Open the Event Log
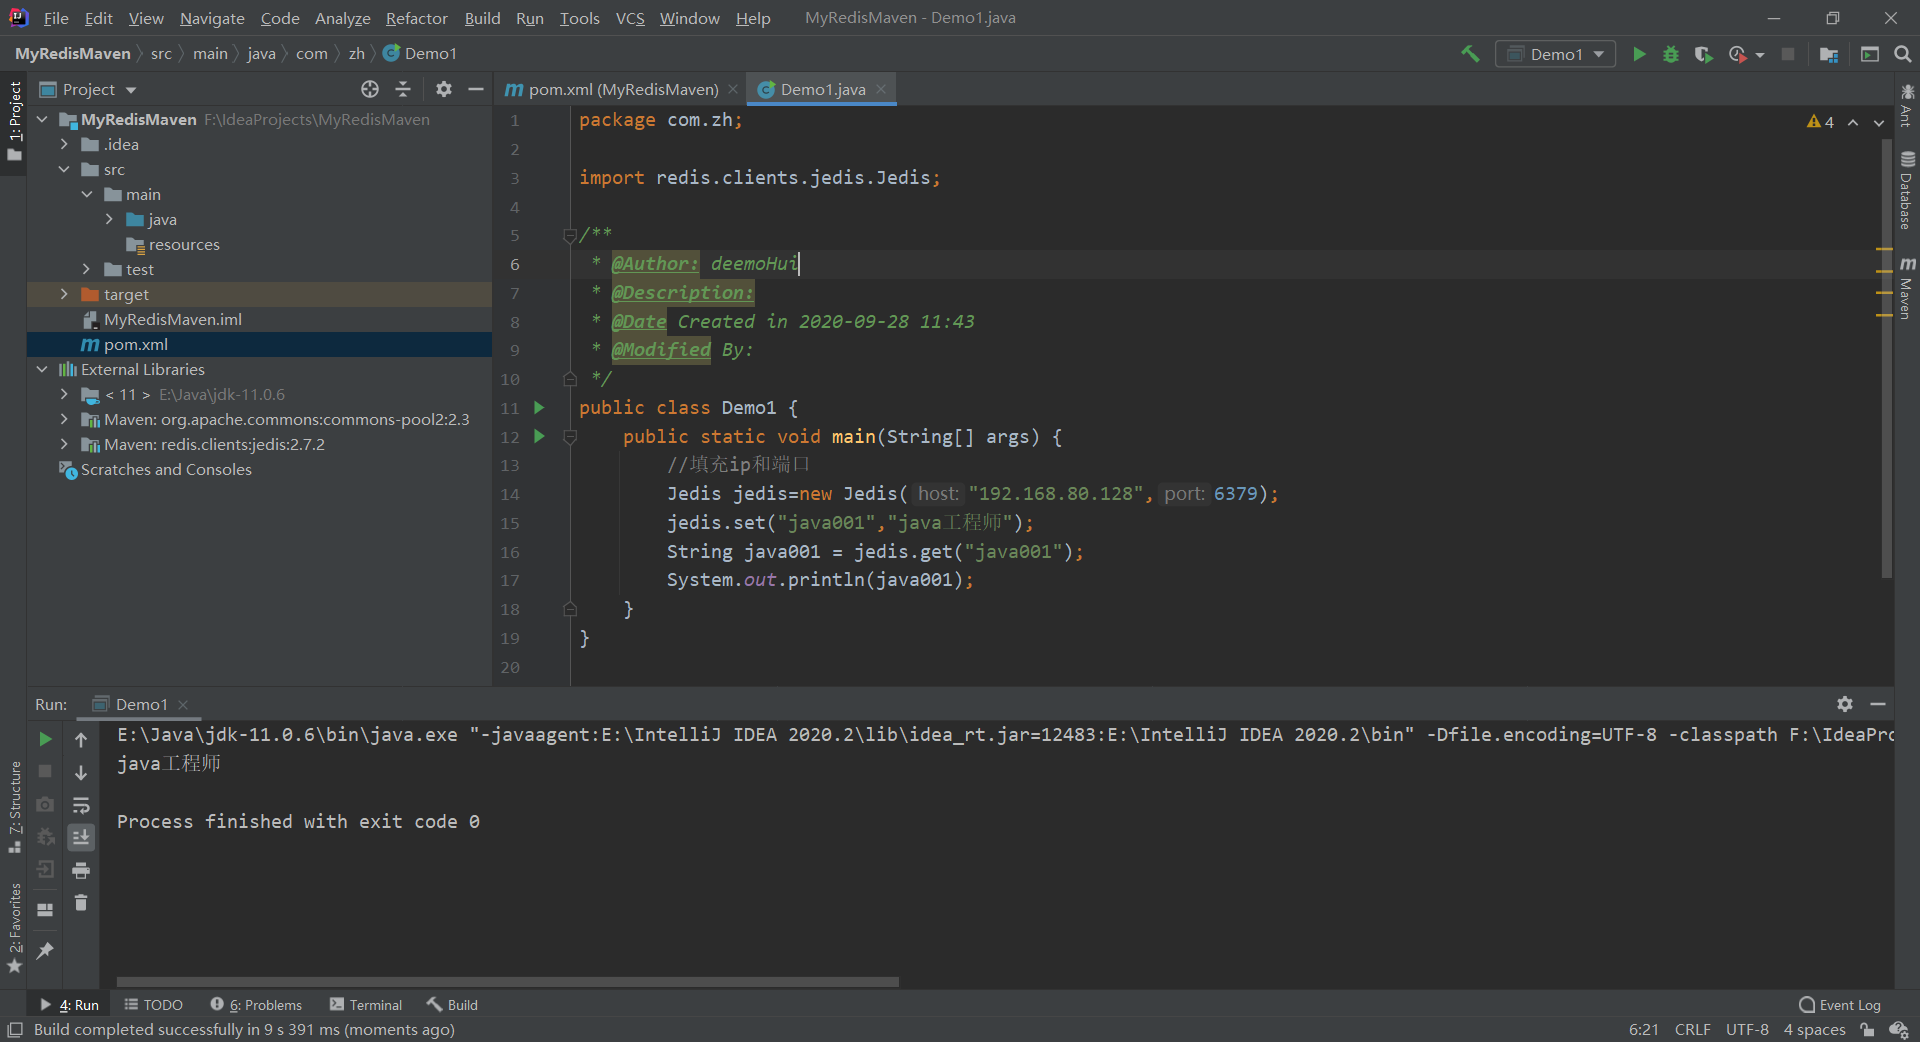1920x1042 pixels. tap(1840, 1004)
